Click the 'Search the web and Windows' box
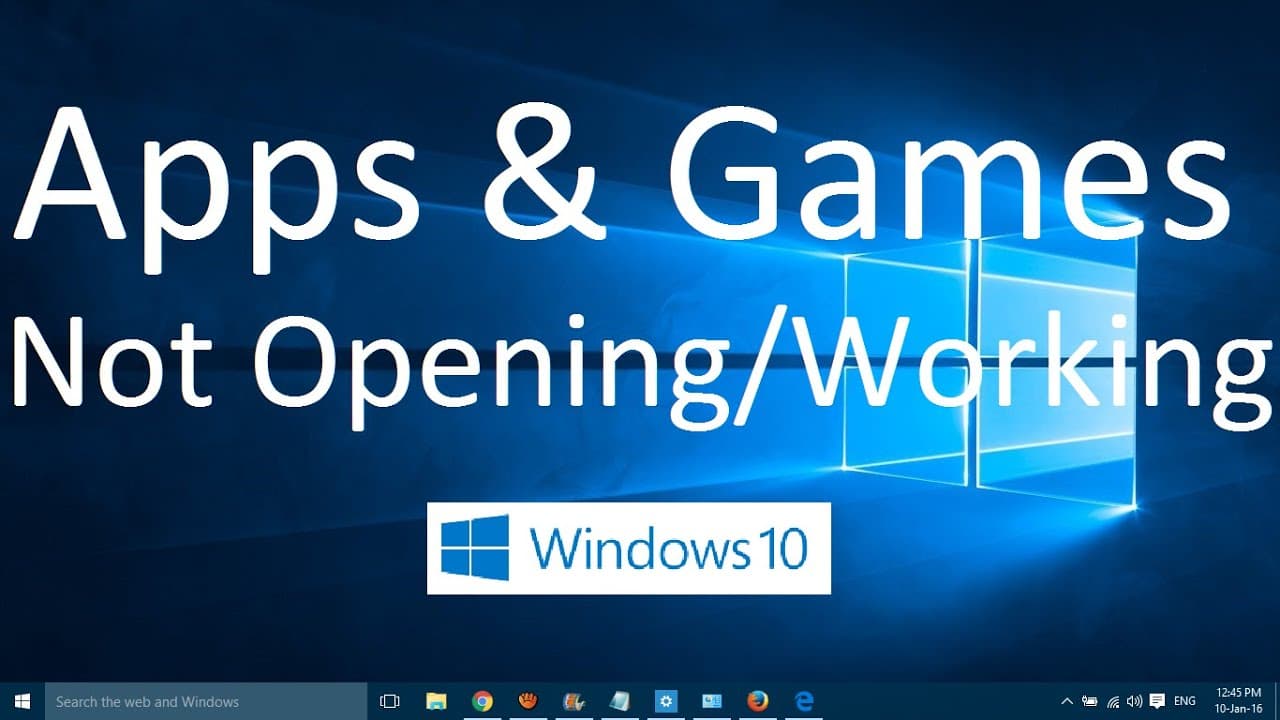This screenshot has width=1280, height=720. (x=207, y=701)
